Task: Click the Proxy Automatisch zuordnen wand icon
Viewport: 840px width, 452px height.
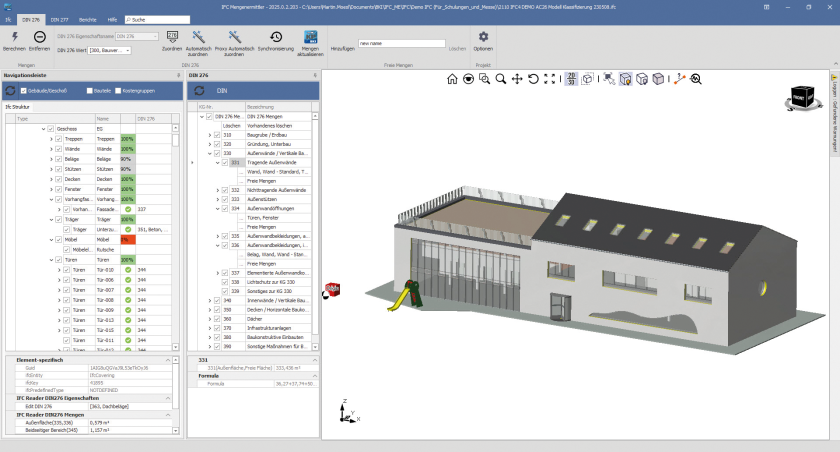Action: pyautogui.click(x=234, y=37)
